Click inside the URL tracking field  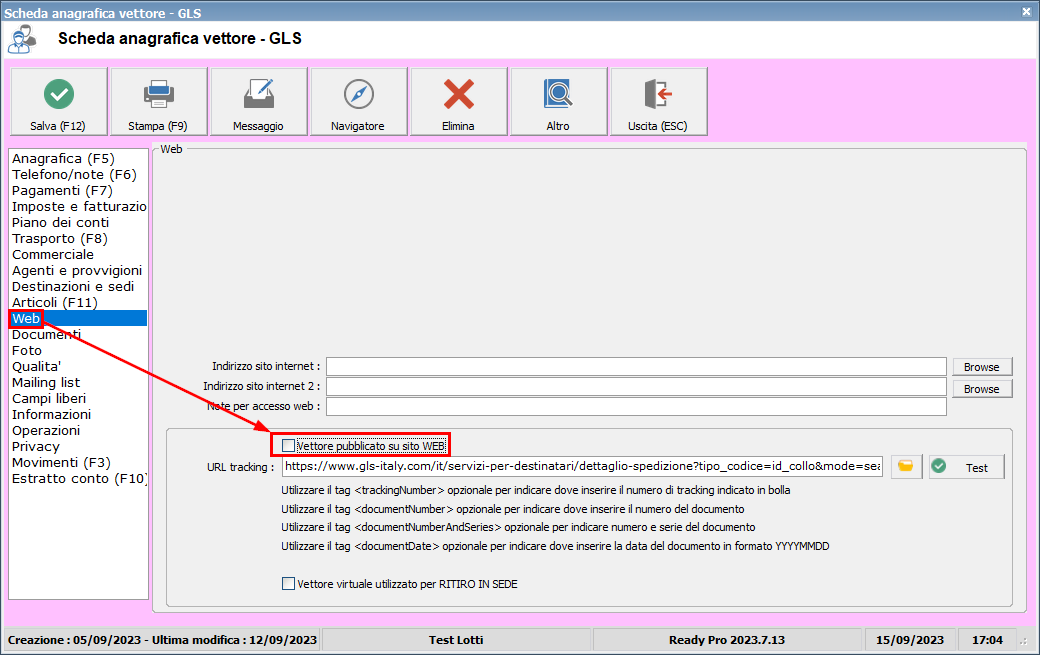click(x=582, y=467)
